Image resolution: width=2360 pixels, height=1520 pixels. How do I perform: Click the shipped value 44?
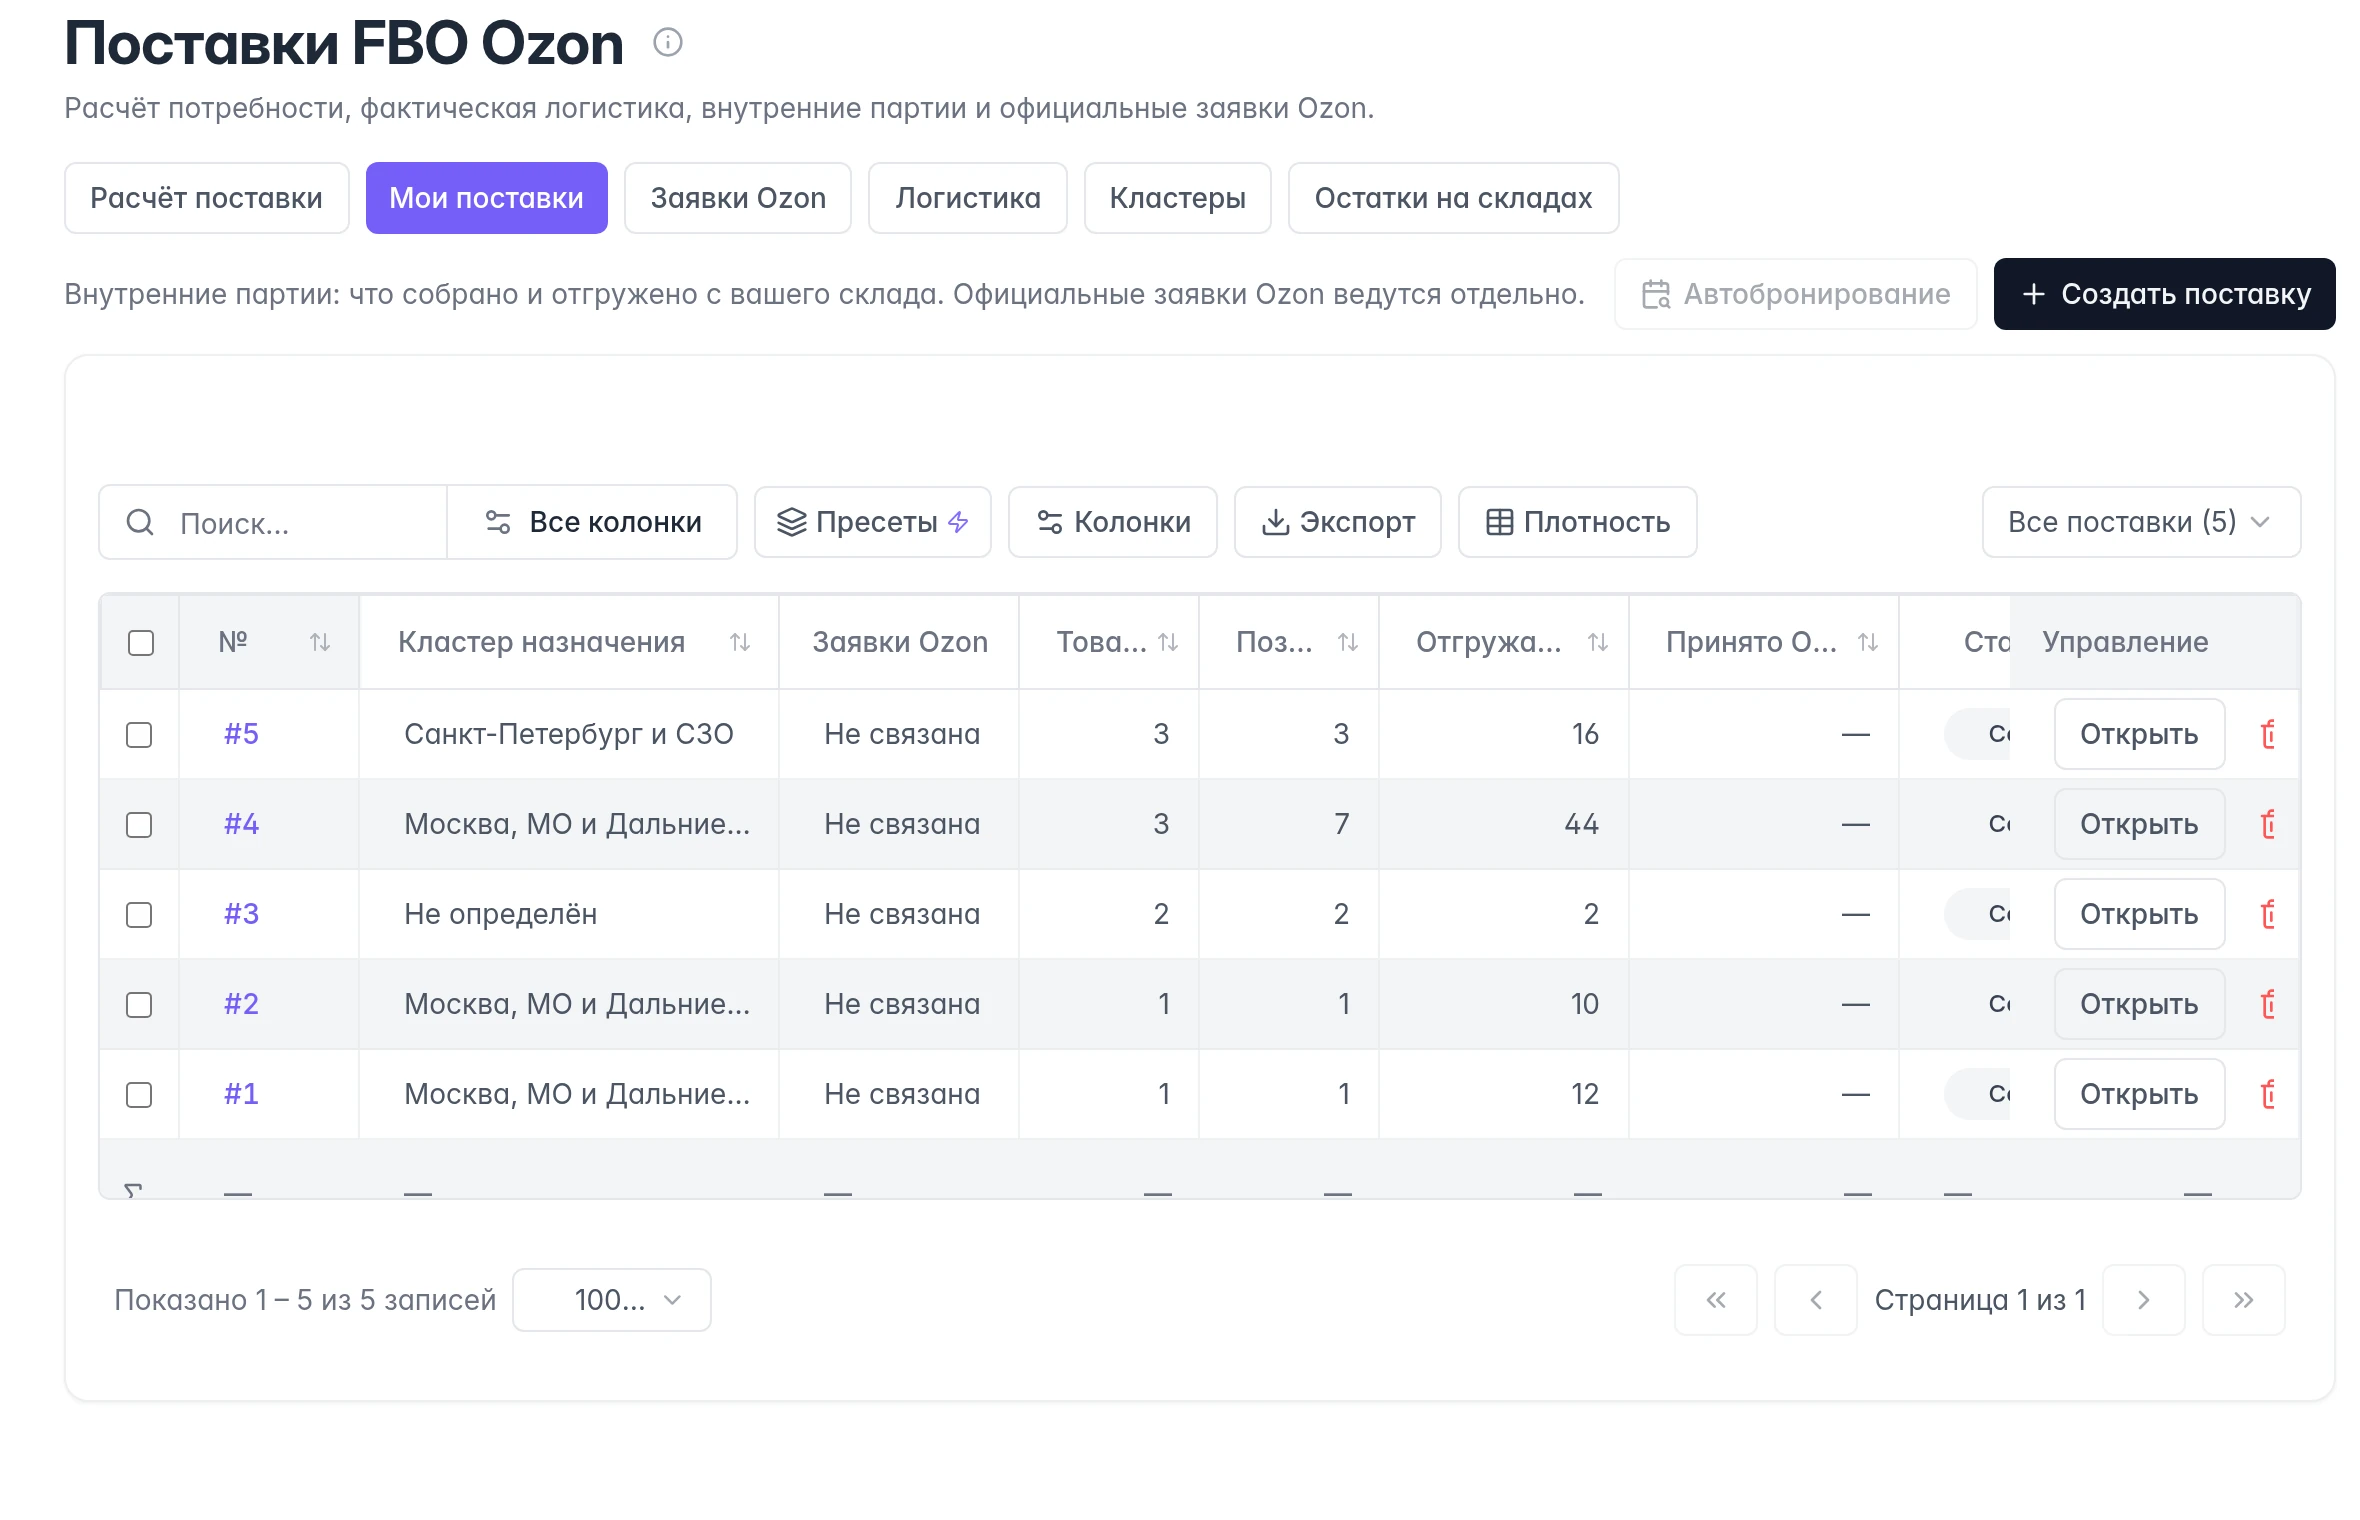click(1581, 824)
